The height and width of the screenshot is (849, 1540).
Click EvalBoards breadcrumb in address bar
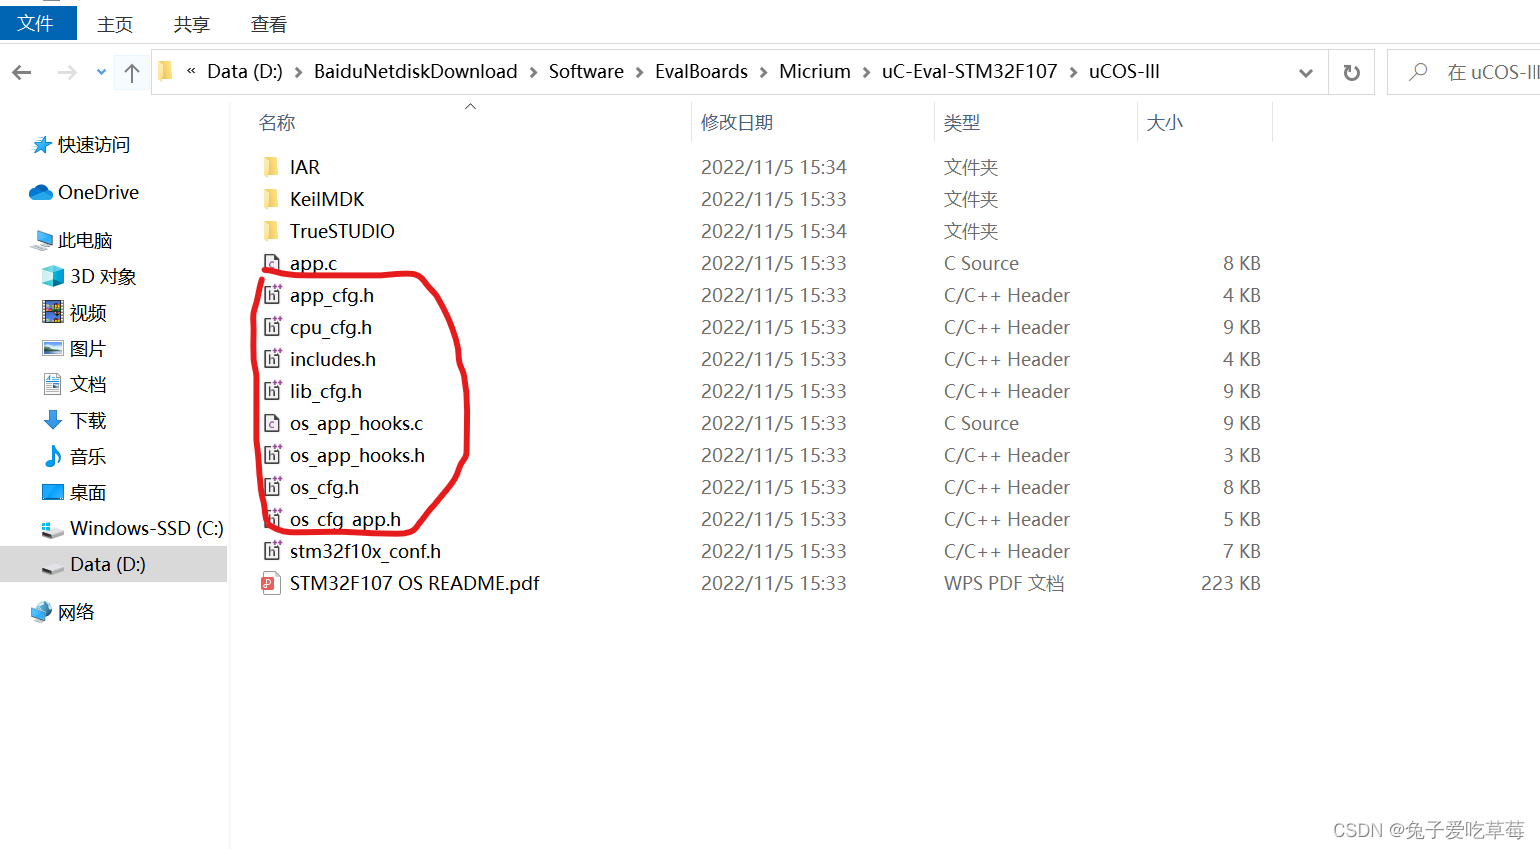pos(701,71)
